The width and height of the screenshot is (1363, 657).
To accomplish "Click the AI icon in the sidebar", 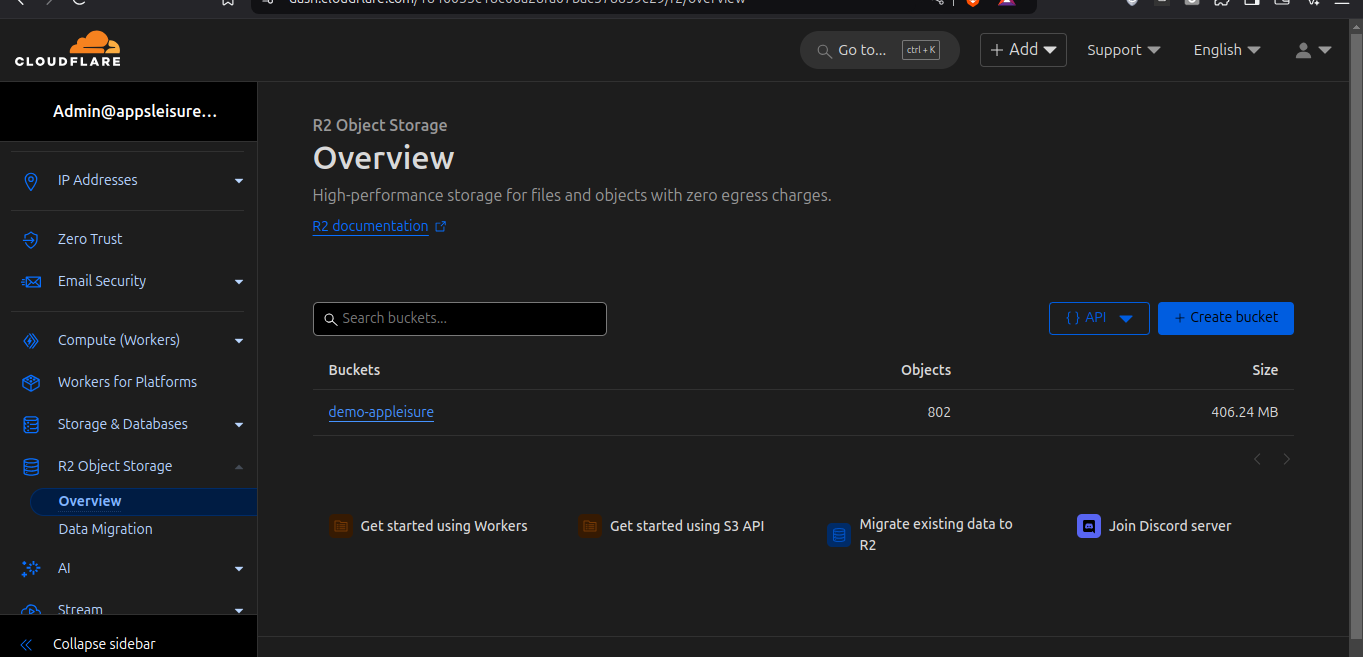I will point(31,567).
